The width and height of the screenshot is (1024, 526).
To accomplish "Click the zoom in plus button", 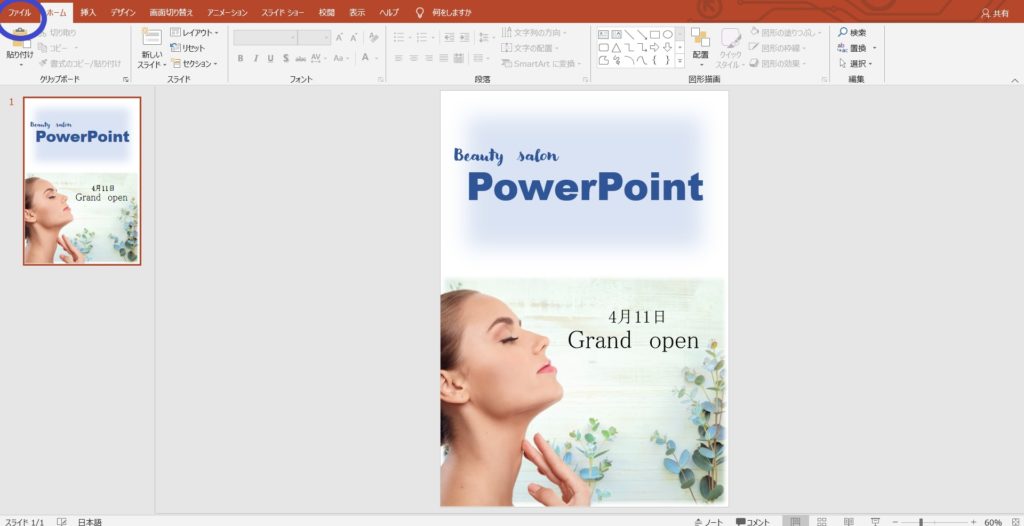I will (973, 522).
